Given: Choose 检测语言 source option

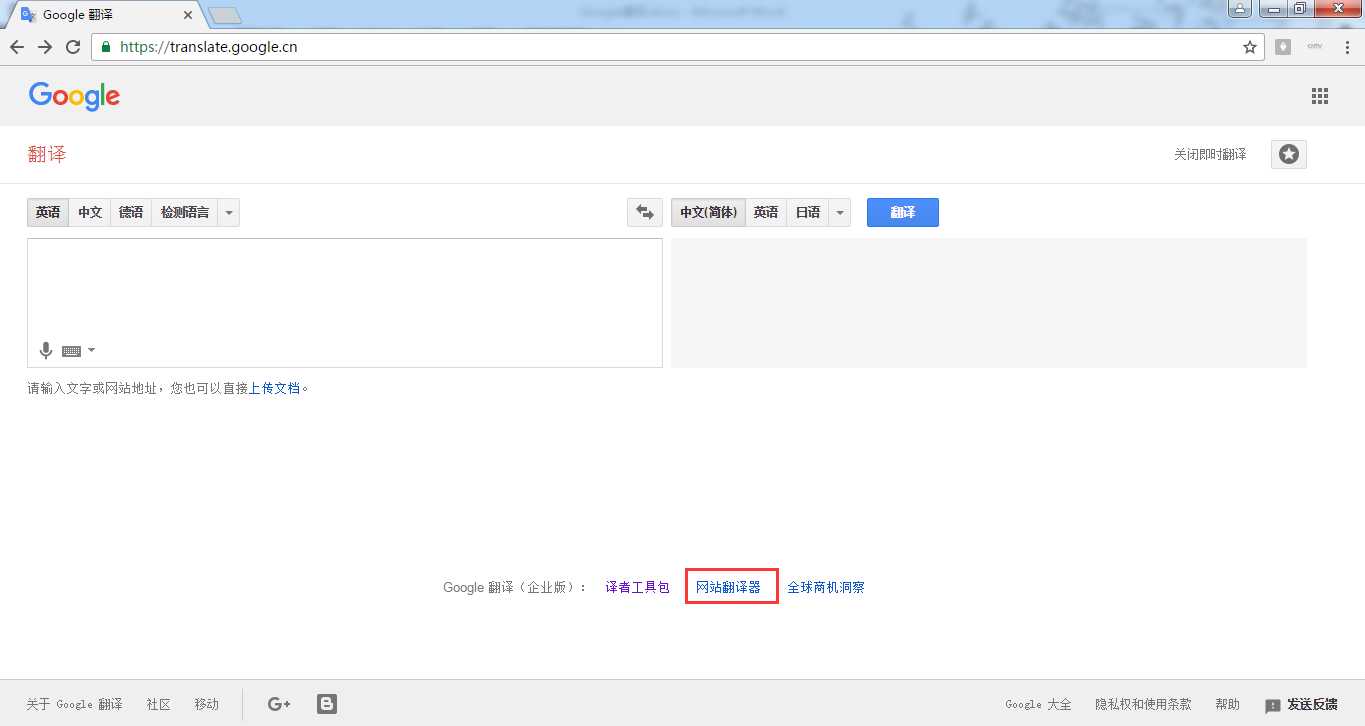Looking at the screenshot, I should click(x=185, y=212).
